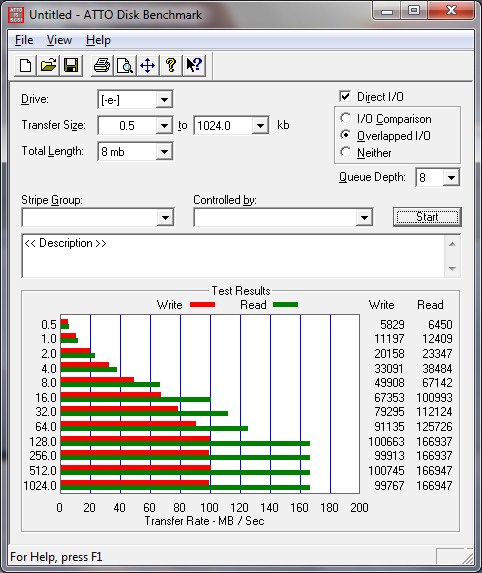This screenshot has width=482, height=573.
Task: Open the File menu
Action: [24, 40]
